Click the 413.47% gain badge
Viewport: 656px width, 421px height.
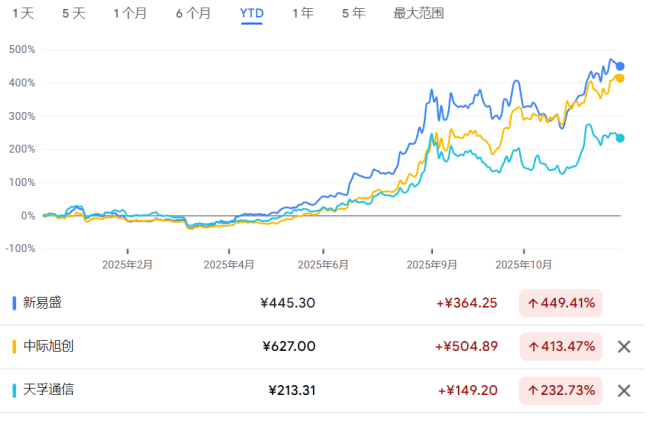coord(560,347)
